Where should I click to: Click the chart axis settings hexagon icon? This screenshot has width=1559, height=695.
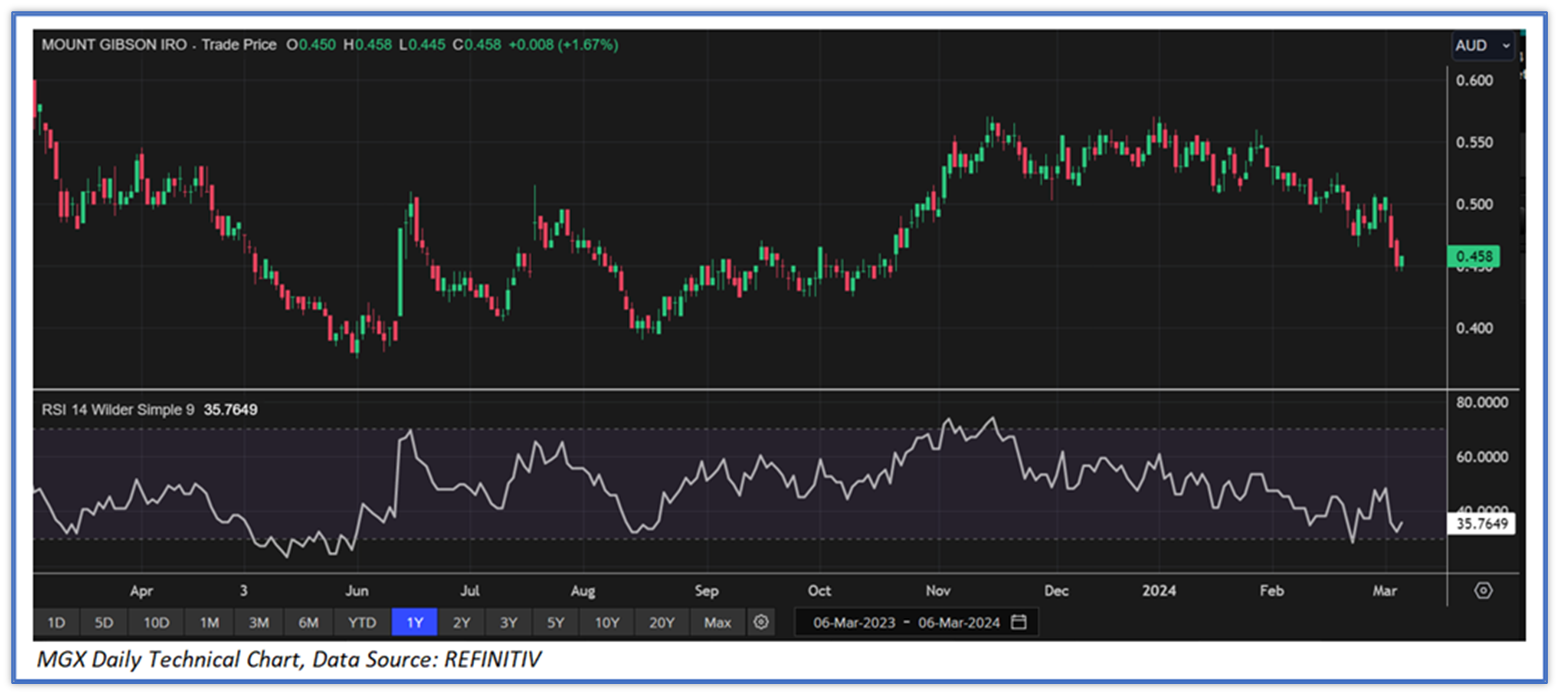pyautogui.click(x=1483, y=590)
